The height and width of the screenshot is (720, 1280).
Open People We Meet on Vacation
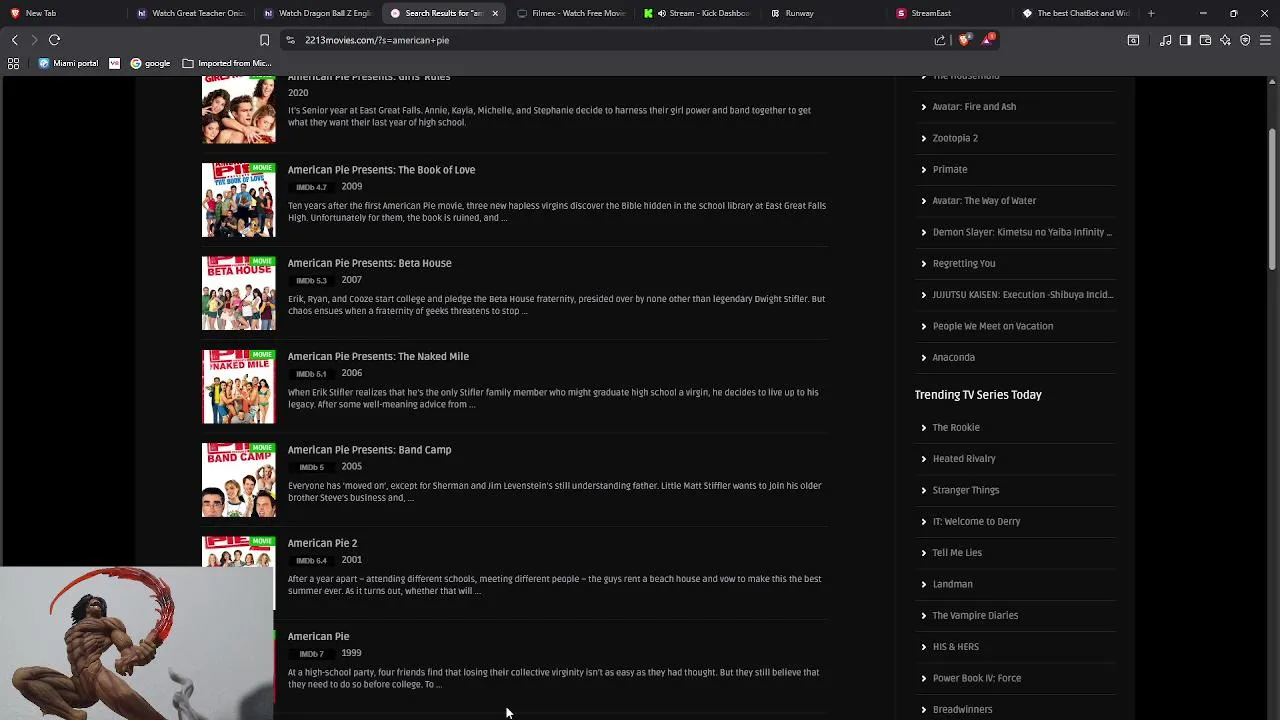[992, 326]
